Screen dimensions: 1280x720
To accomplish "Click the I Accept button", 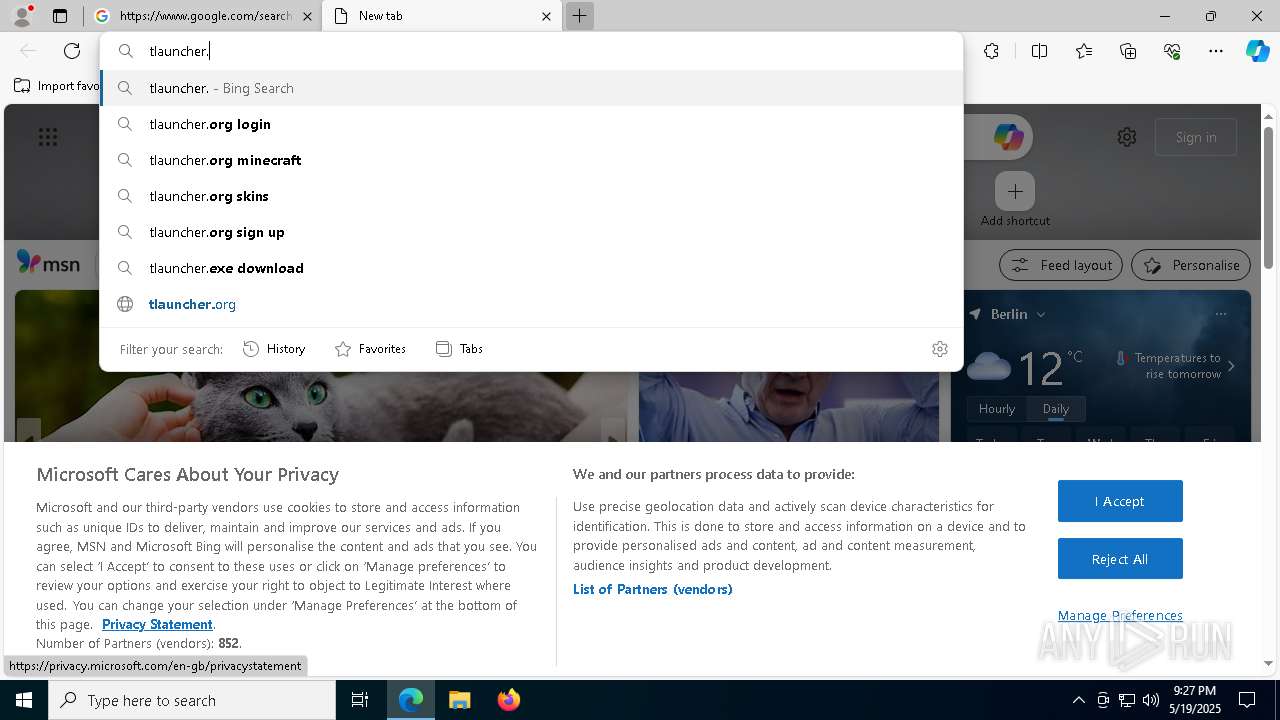I will [1120, 501].
